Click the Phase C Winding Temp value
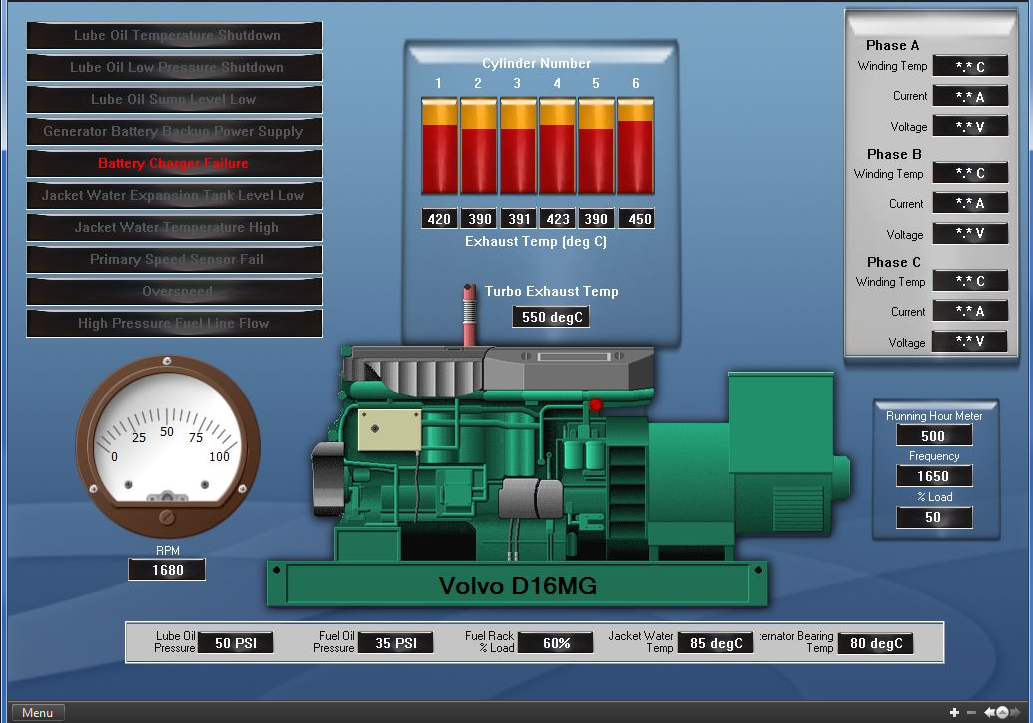The height and width of the screenshot is (723, 1033). point(970,281)
